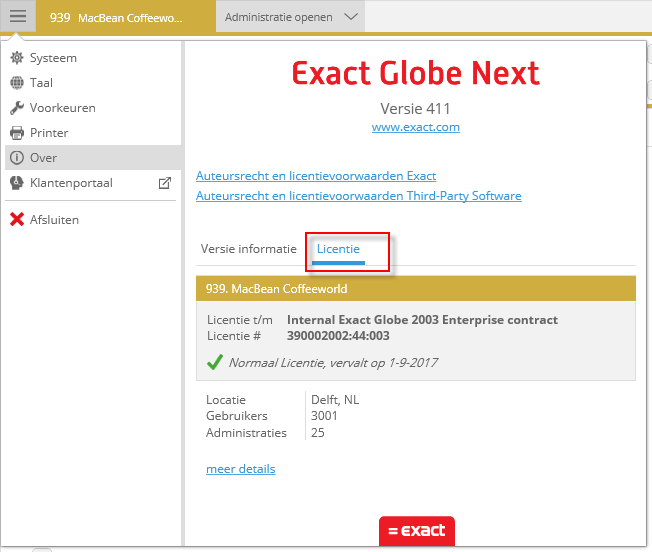The width and height of the screenshot is (652, 552).
Task: Click the 939 MacBean Coffeewo... title tab
Action: (x=126, y=17)
